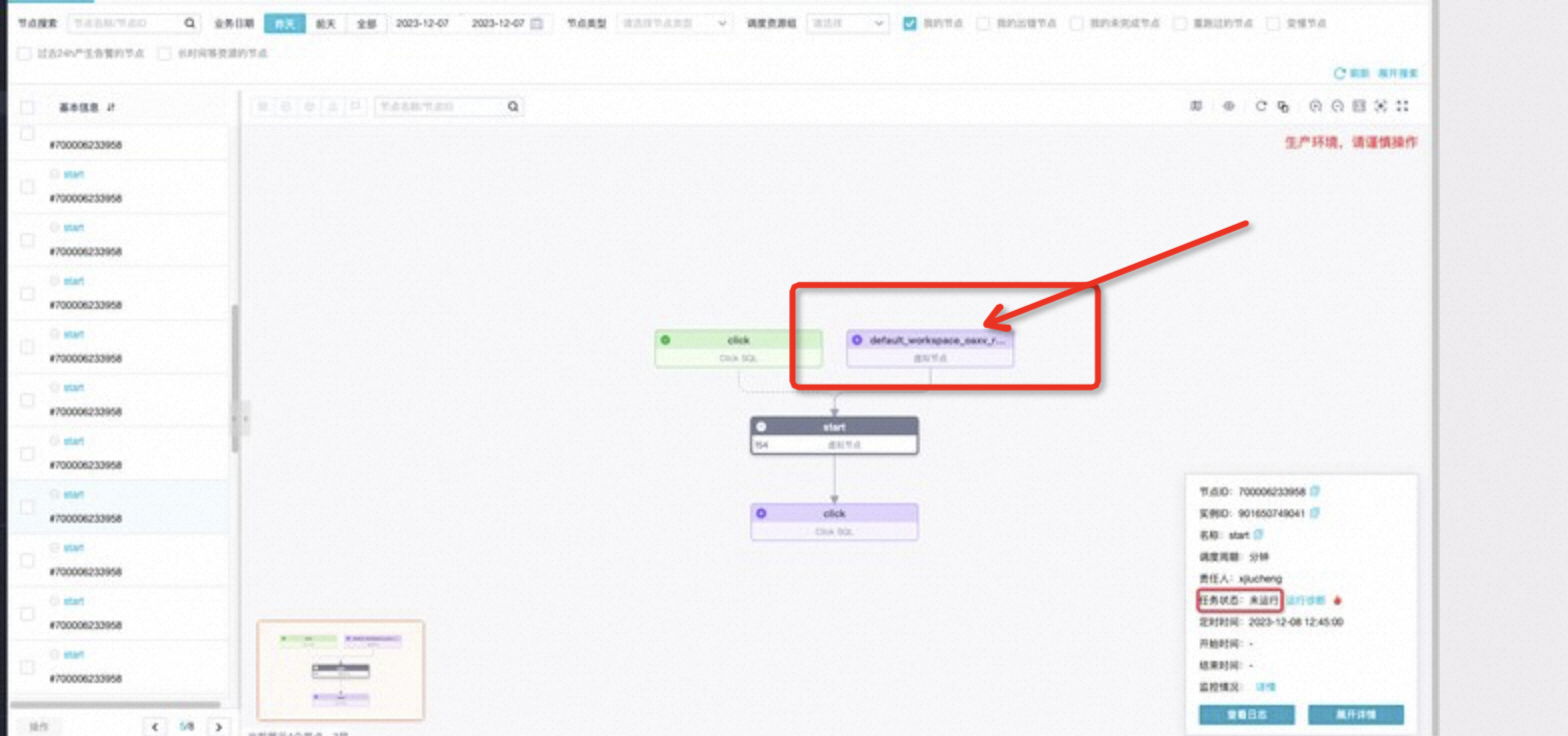The image size is (1568, 736).
Task: Select the 昨天 date tab
Action: (x=285, y=23)
